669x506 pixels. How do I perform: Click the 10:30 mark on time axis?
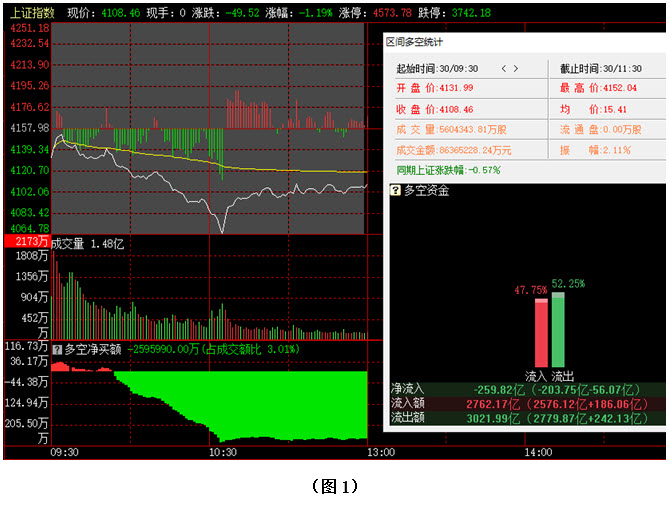[x=222, y=453]
